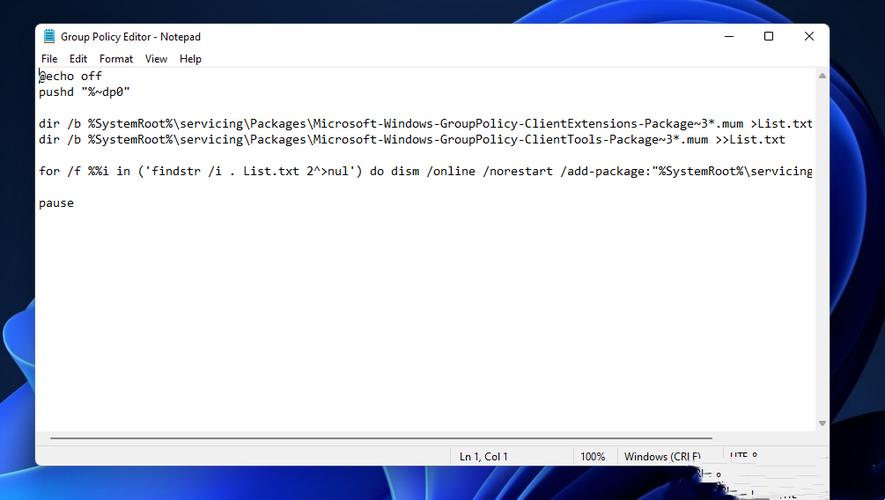The image size is (885, 500).
Task: Click the '>>List.txt' text on fourth line
Action: click(750, 139)
